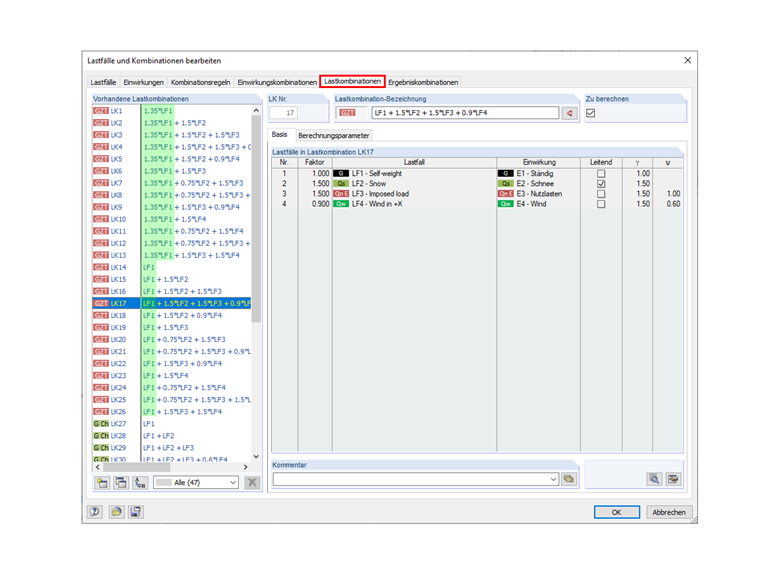Screen dimensions: 760x570
Task: Toggle Leitend checkbox for E1 Ständig
Action: 601,174
